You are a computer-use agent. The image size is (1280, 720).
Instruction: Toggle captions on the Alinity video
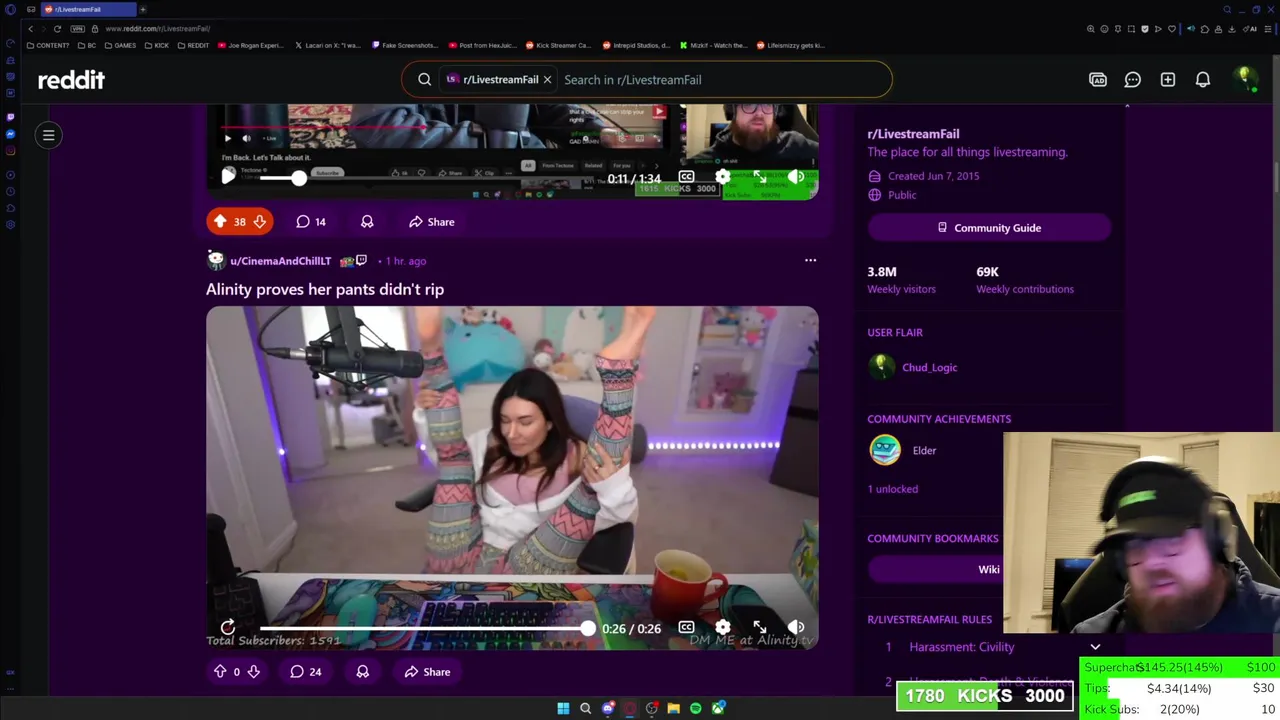click(686, 628)
